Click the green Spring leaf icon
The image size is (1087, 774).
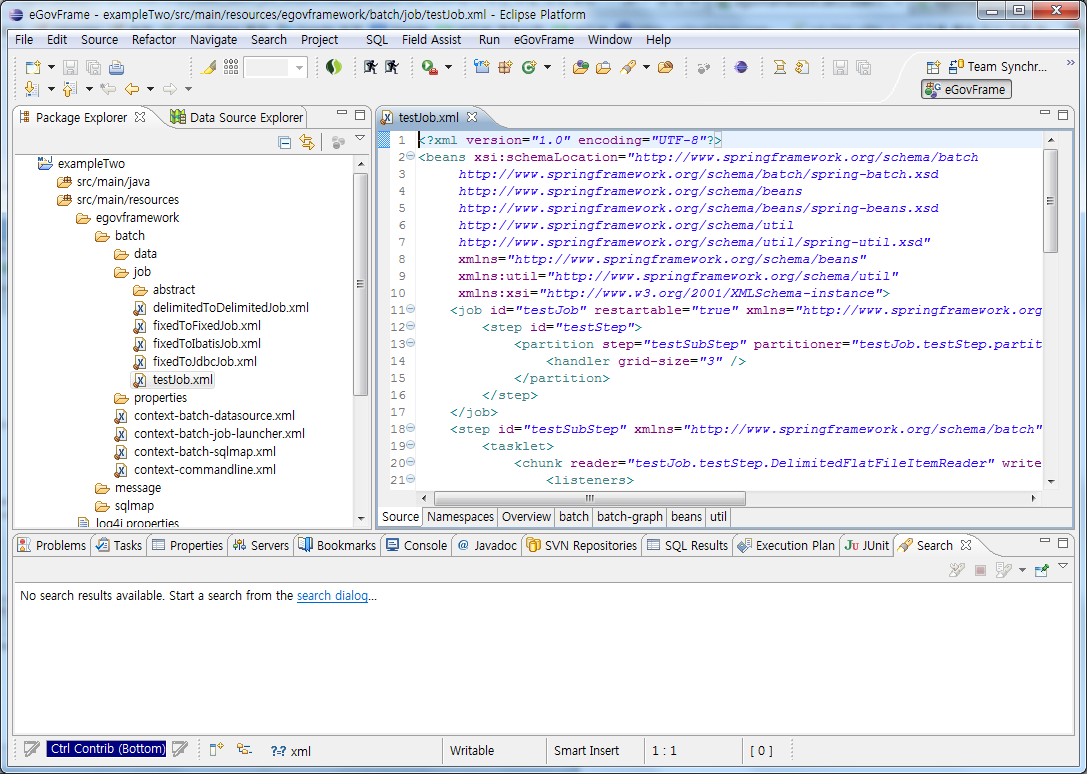[334, 67]
